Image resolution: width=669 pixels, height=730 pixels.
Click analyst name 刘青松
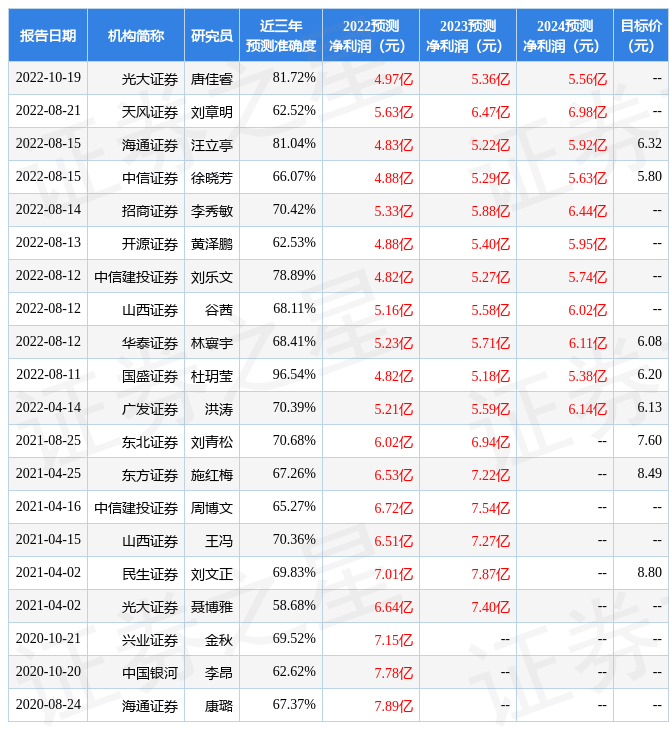point(212,442)
